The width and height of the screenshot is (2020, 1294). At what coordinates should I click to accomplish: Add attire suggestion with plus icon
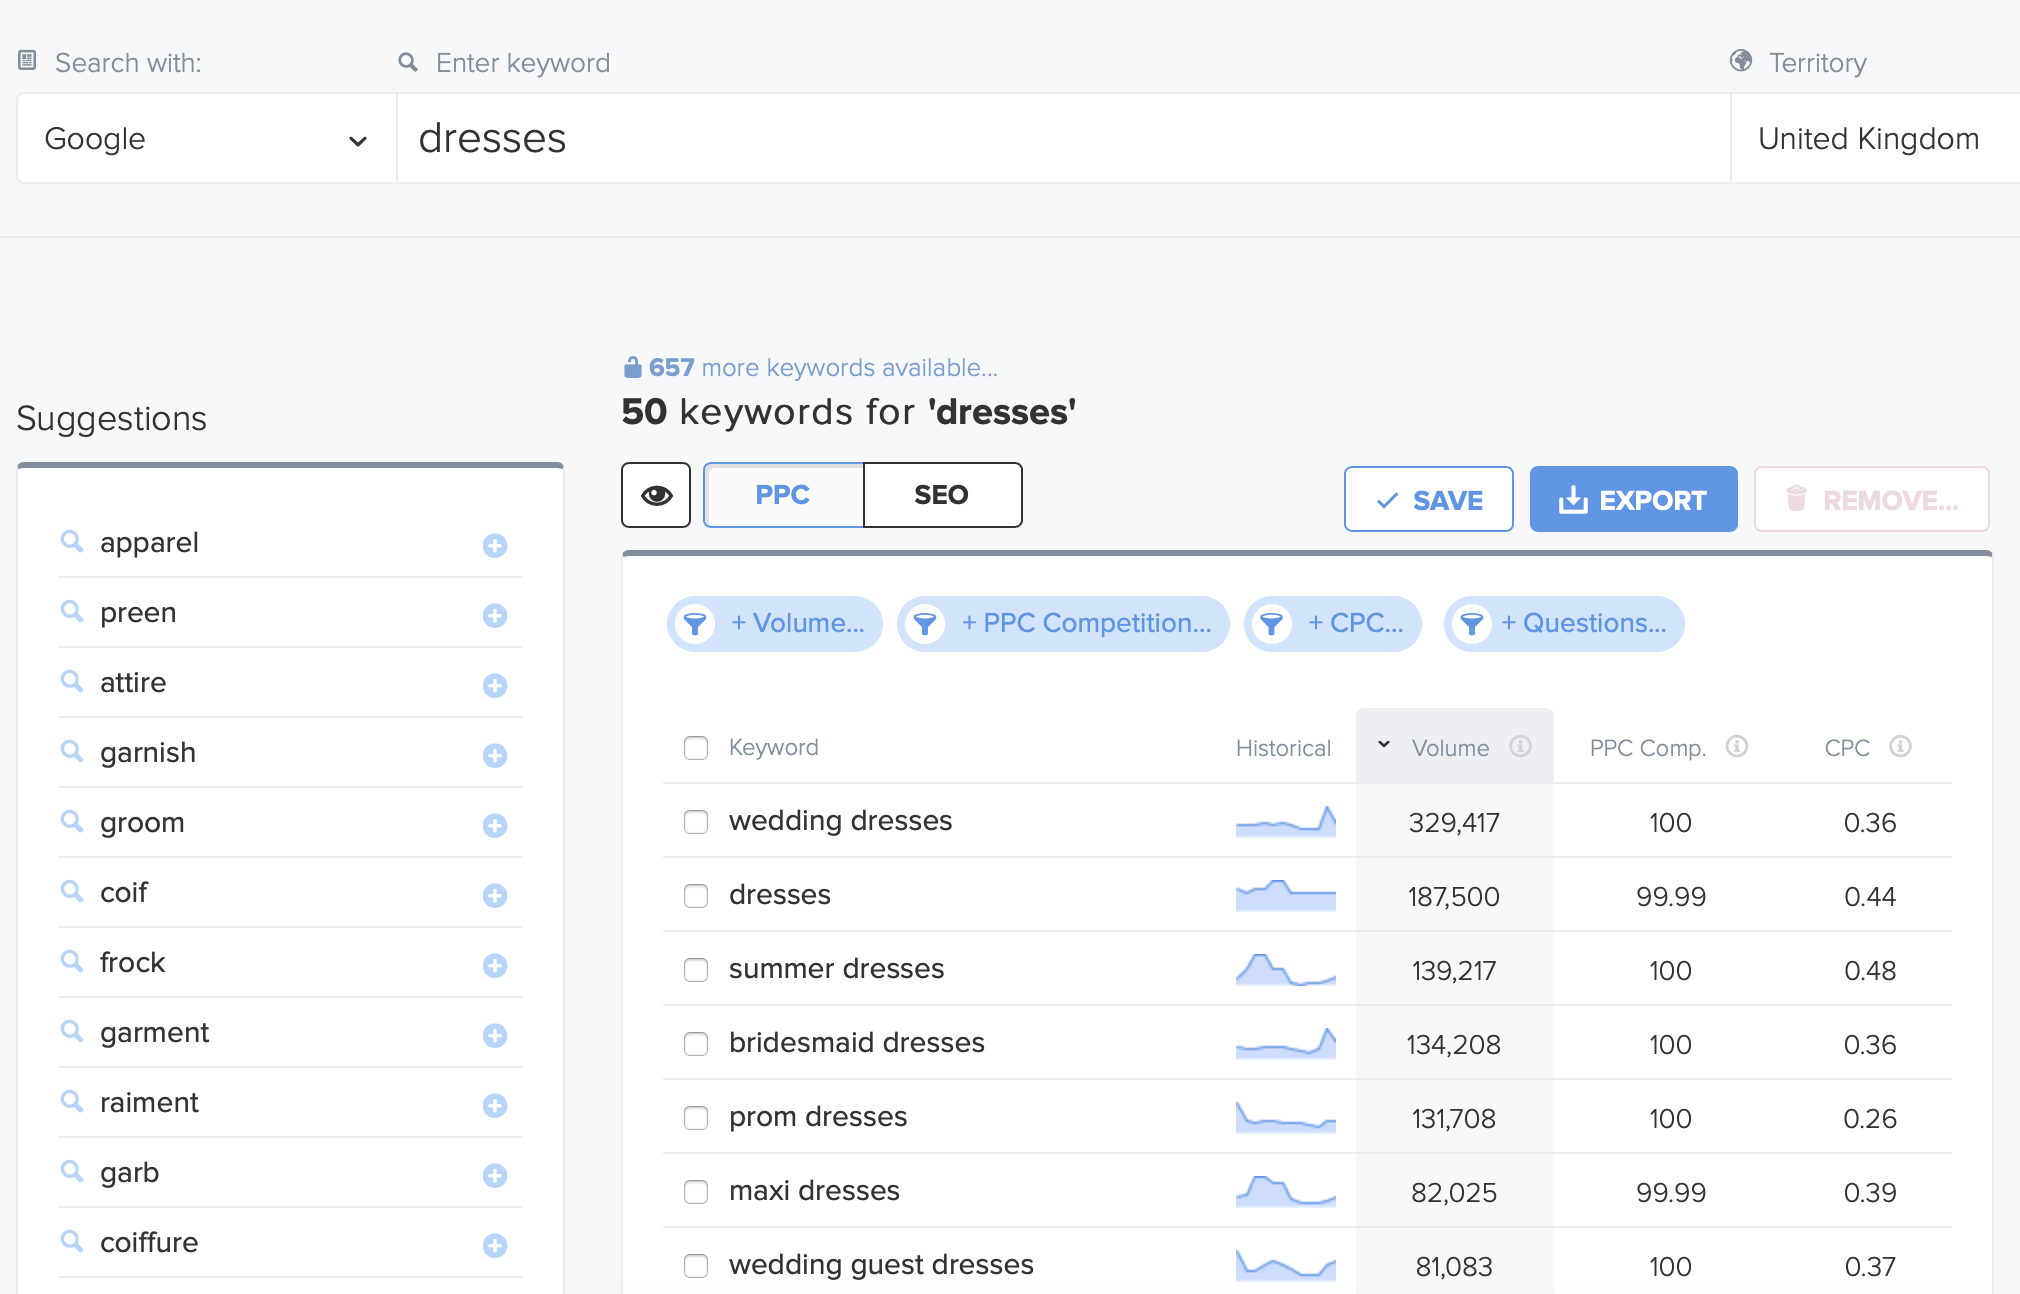pos(495,685)
